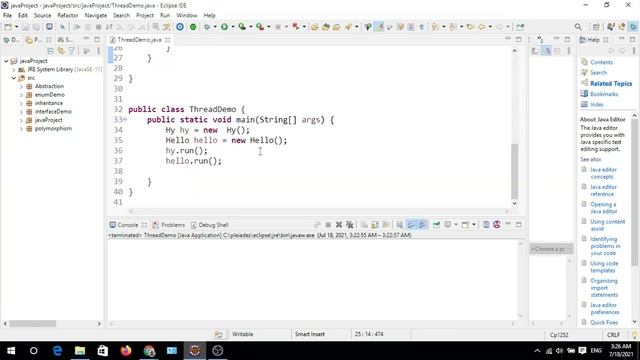
Task: Click the Link with Editor icon
Action: [61, 51]
